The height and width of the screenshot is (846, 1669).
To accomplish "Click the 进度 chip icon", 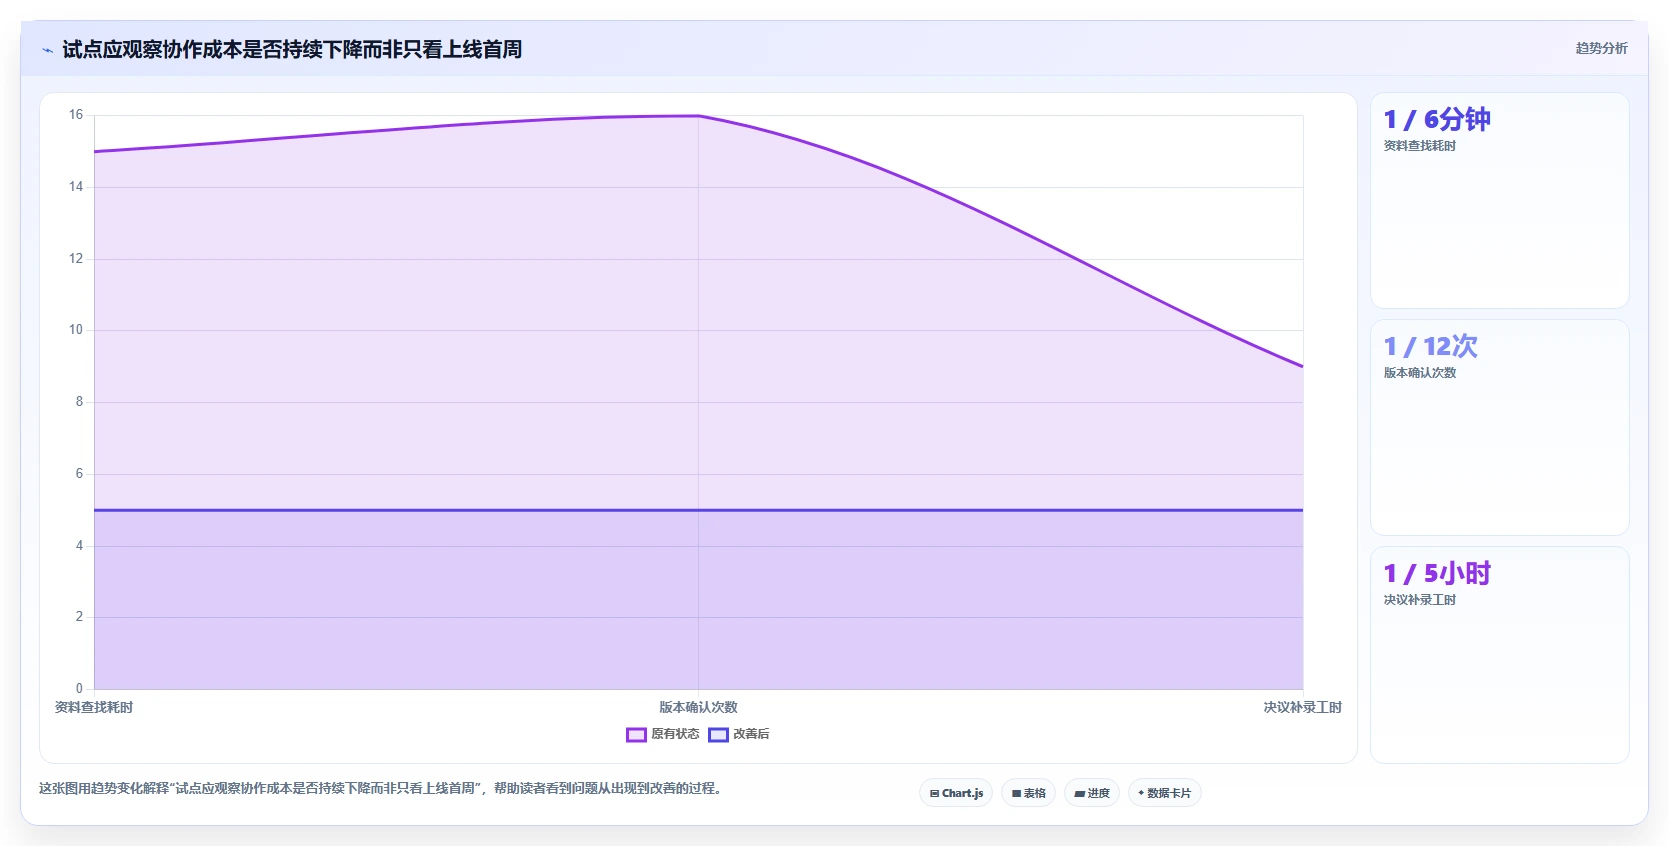I will click(1079, 793).
